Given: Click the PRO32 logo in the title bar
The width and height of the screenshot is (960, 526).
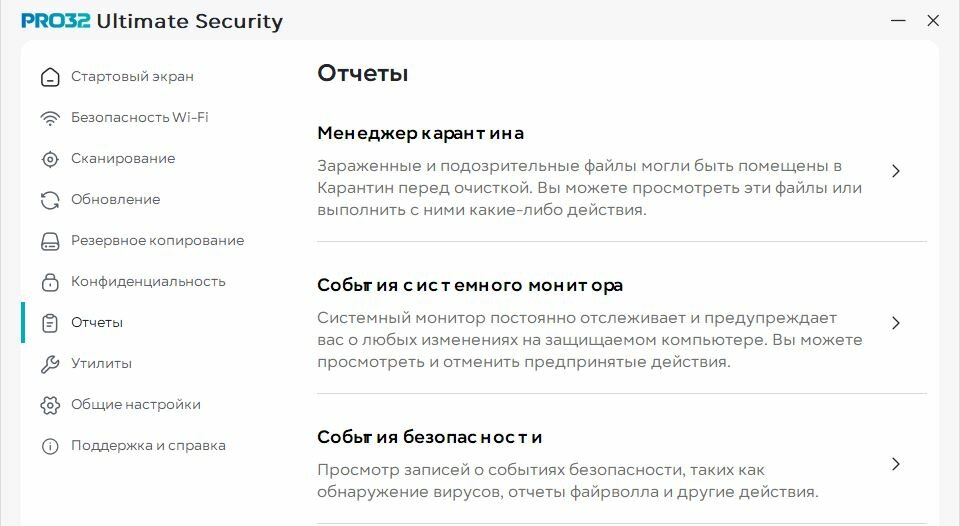Looking at the screenshot, I should pyautogui.click(x=56, y=21).
